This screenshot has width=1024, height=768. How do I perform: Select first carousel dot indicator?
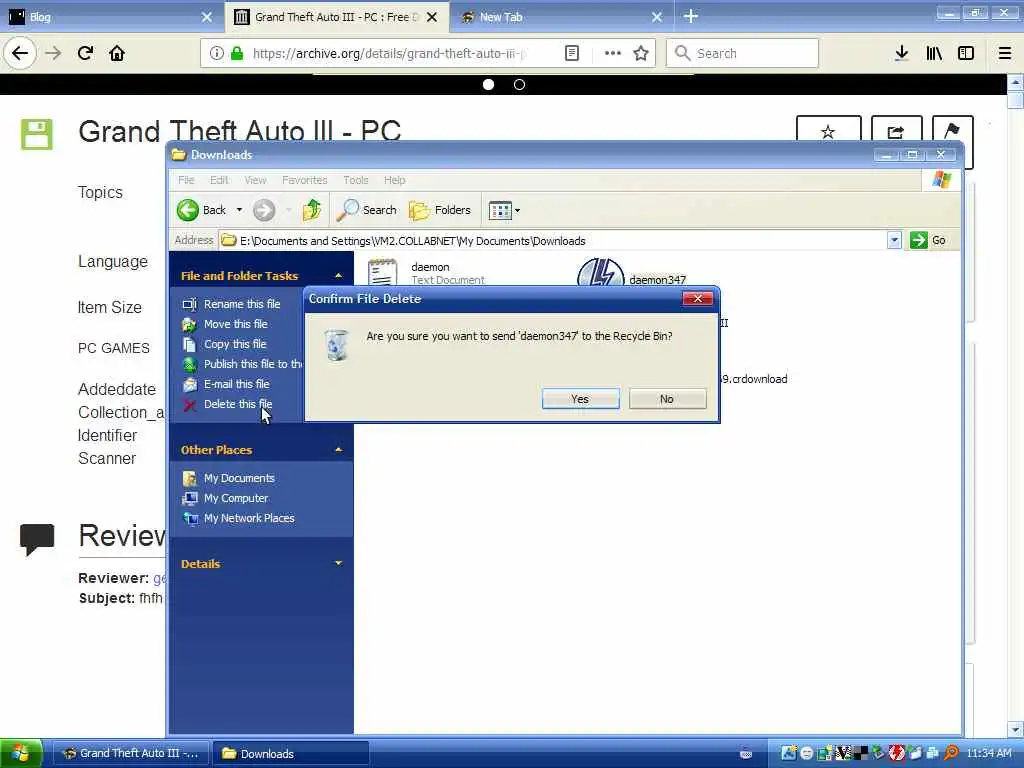click(488, 84)
